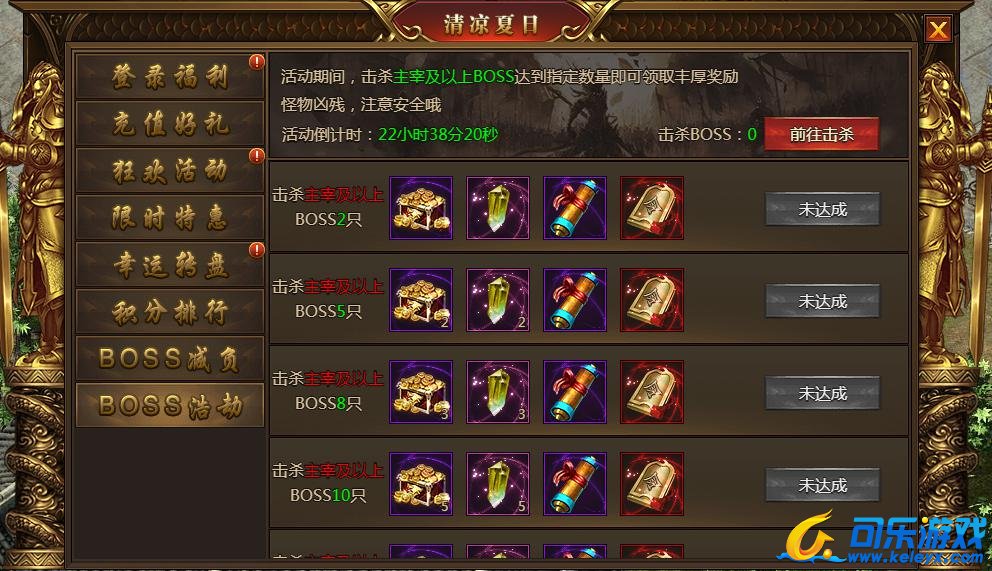Click the red 前往击杀 button
This screenshot has width=992, height=571.
tap(821, 134)
